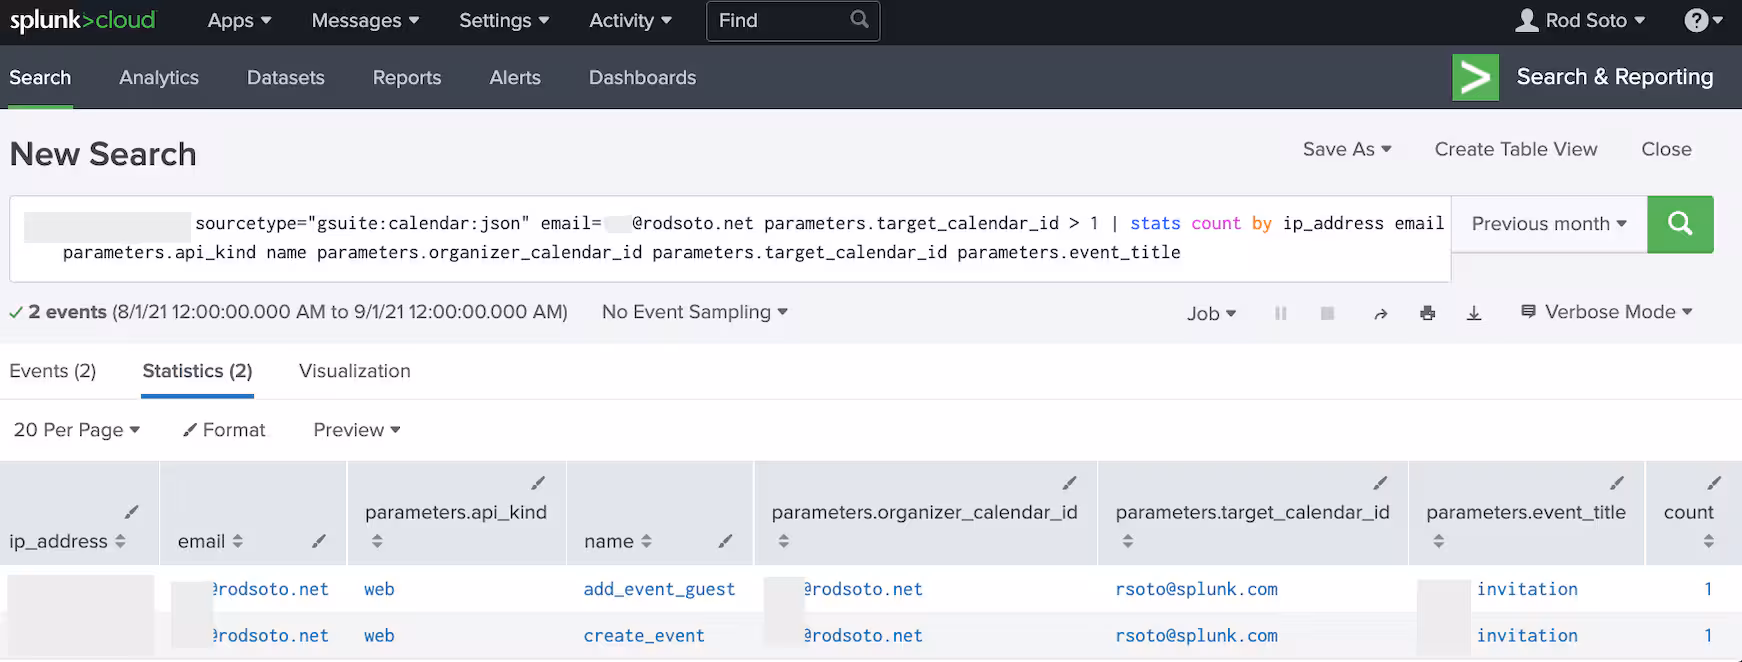Edit the parameters.api_kind column with pencil icon
The height and width of the screenshot is (662, 1742).
[x=538, y=483]
